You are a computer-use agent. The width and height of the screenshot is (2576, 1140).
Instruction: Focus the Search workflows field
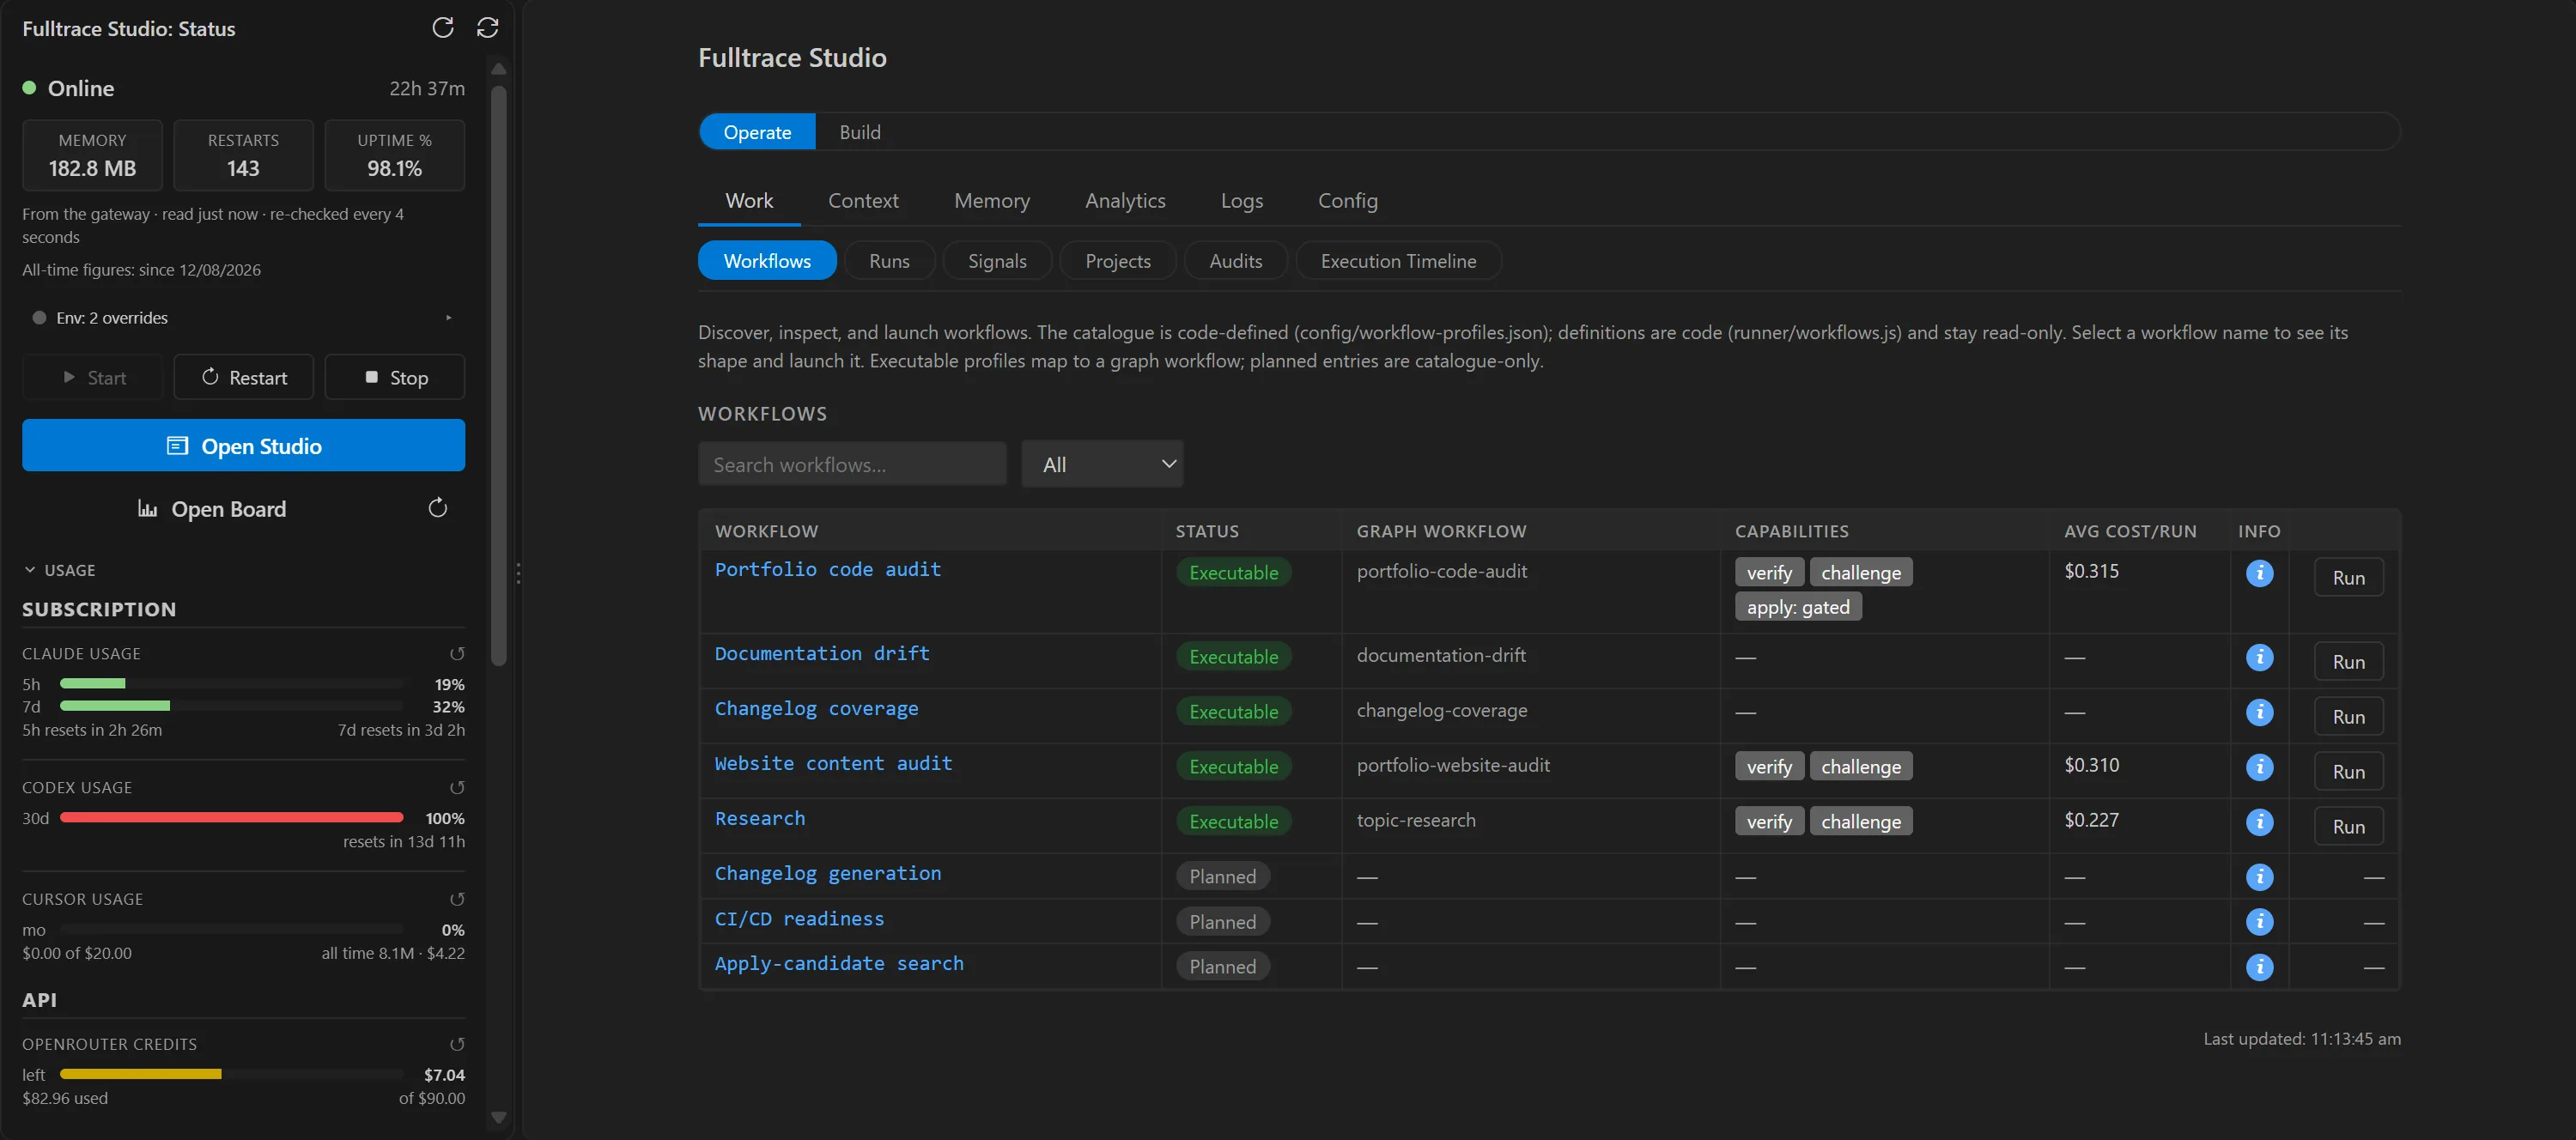852,464
